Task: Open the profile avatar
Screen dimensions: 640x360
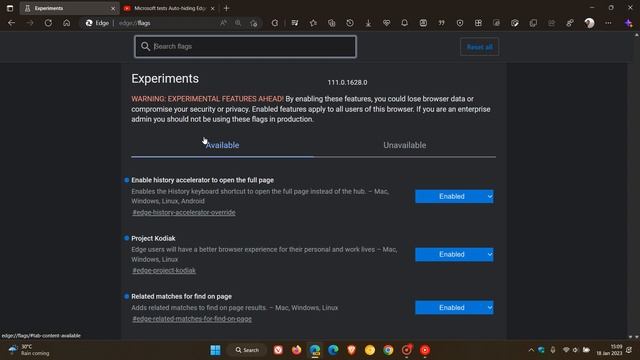Action: pos(589,23)
